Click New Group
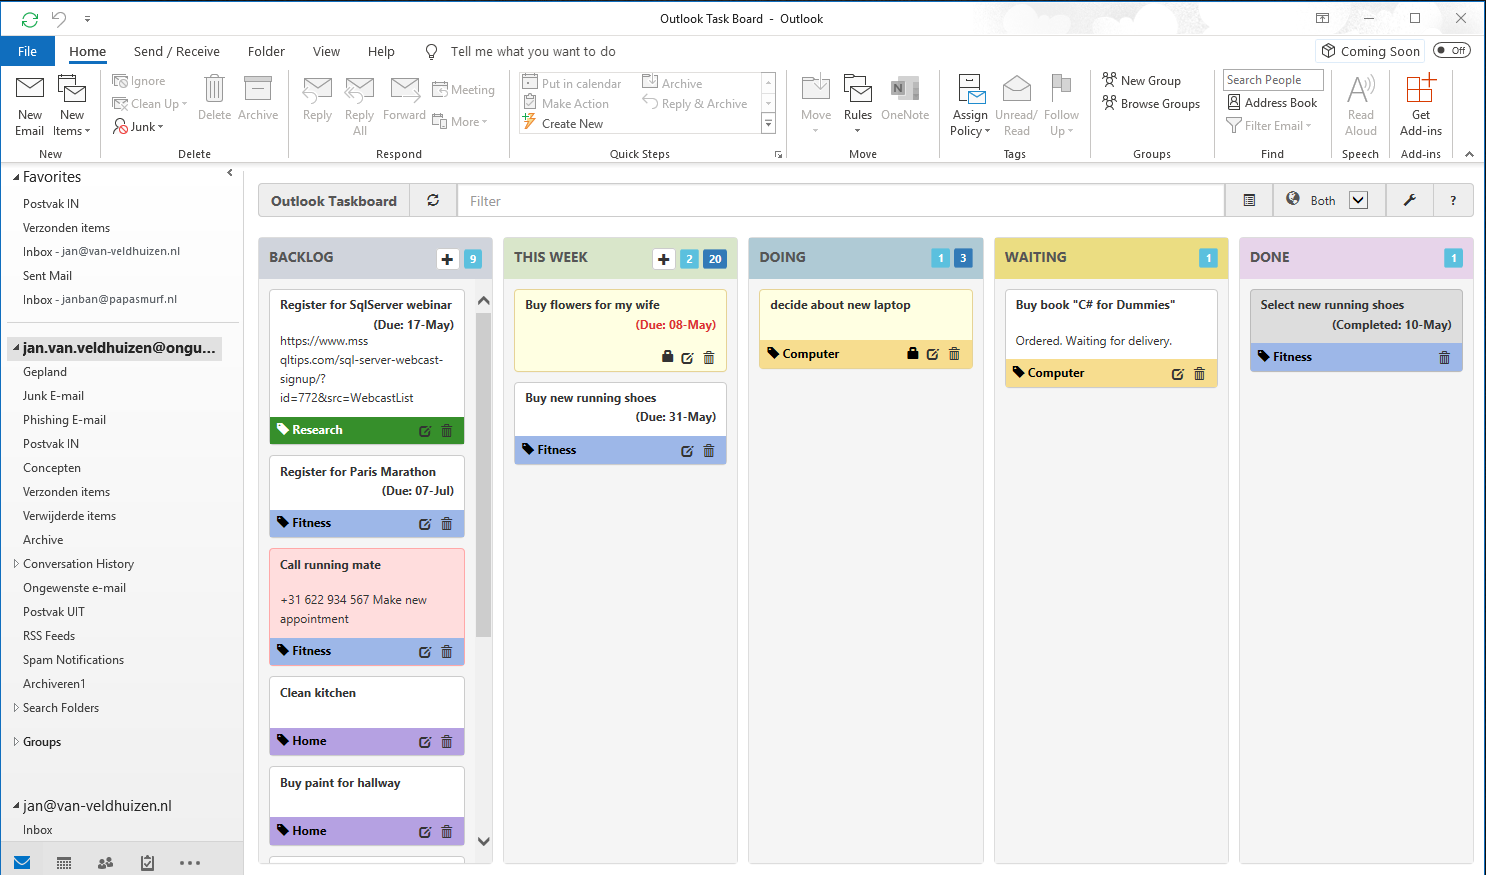The image size is (1486, 875). (1141, 80)
